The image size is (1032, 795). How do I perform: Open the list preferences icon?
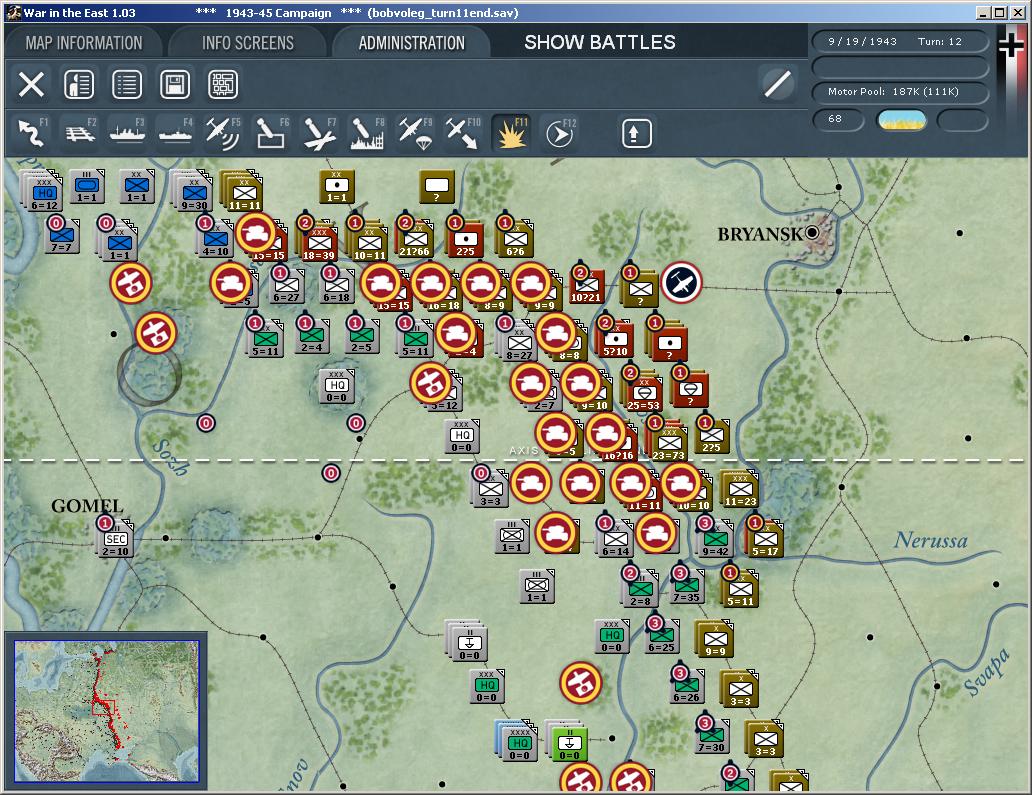pyautogui.click(x=127, y=85)
